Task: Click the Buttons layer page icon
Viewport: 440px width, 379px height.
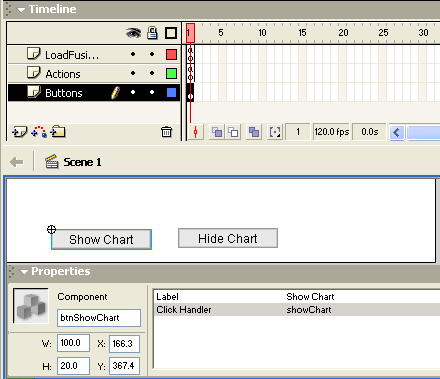Action: [x=33, y=92]
